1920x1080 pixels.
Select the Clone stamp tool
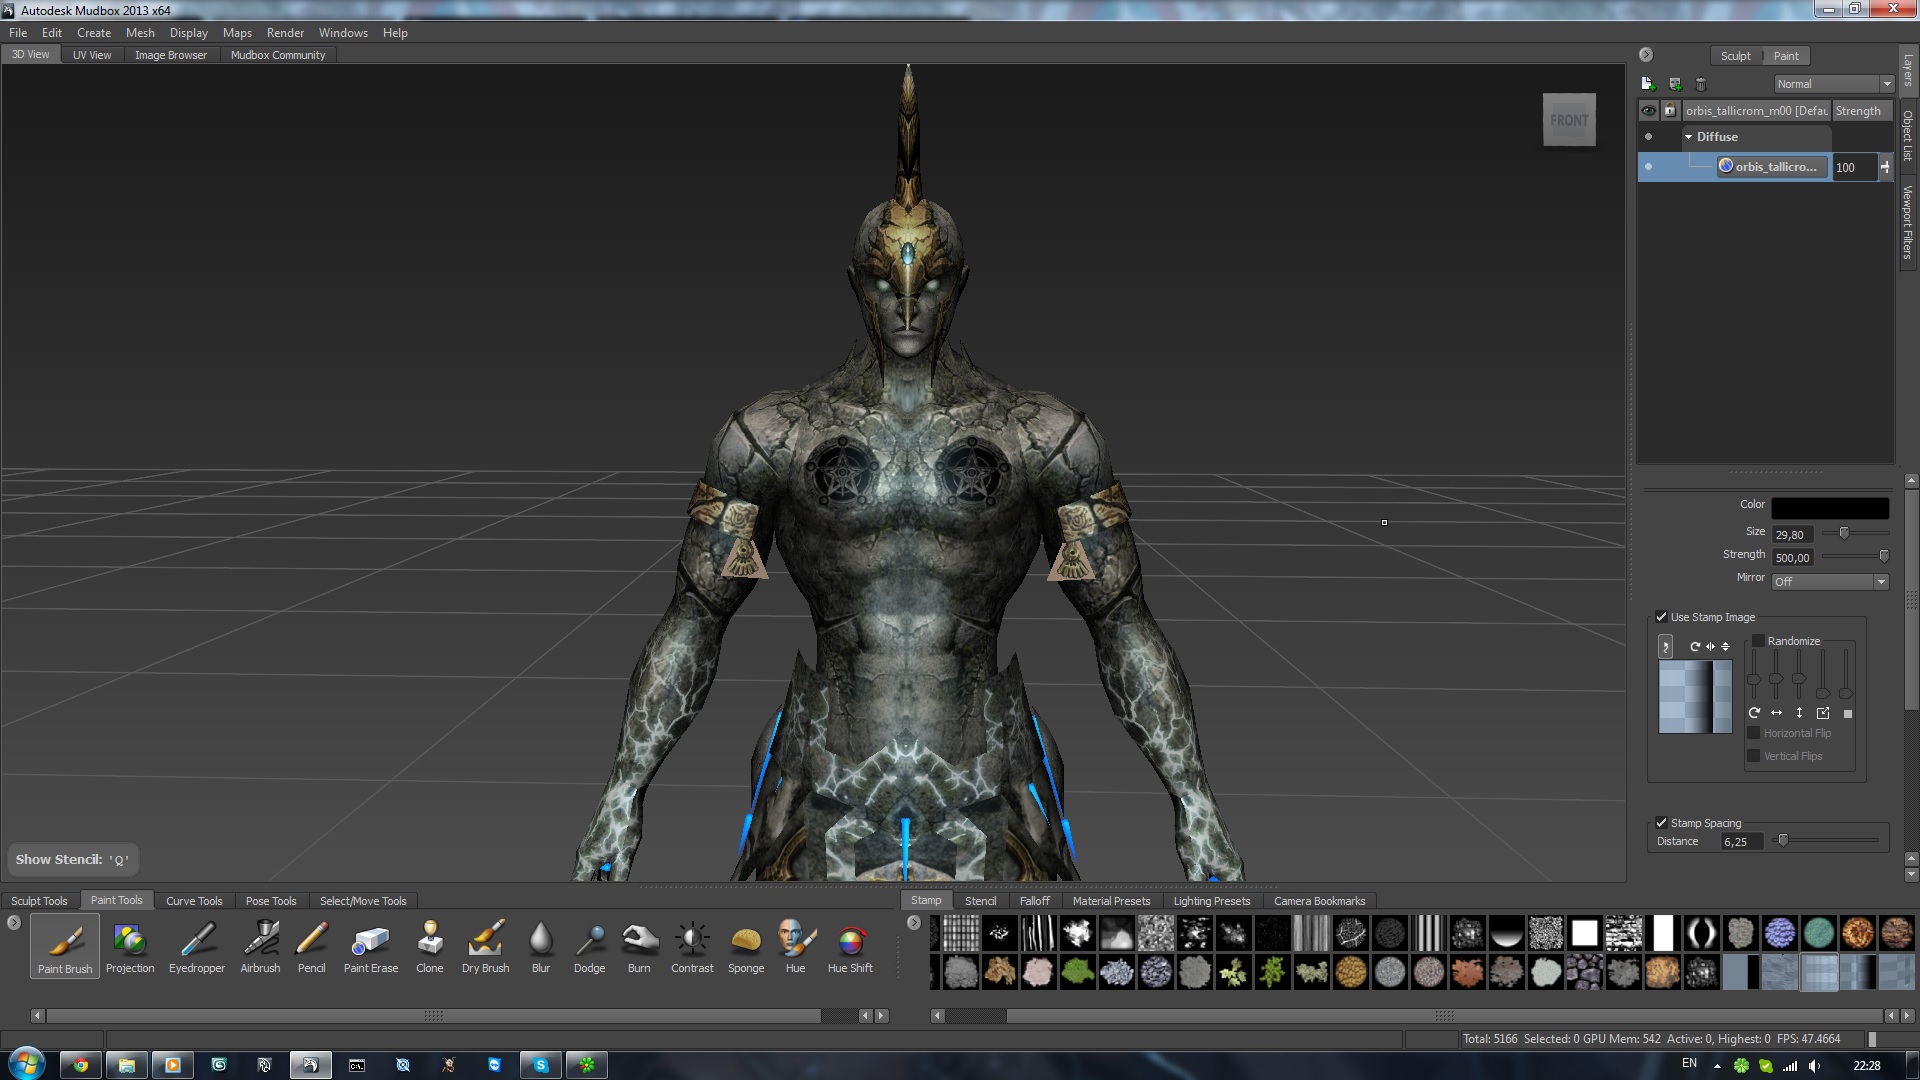coord(430,946)
